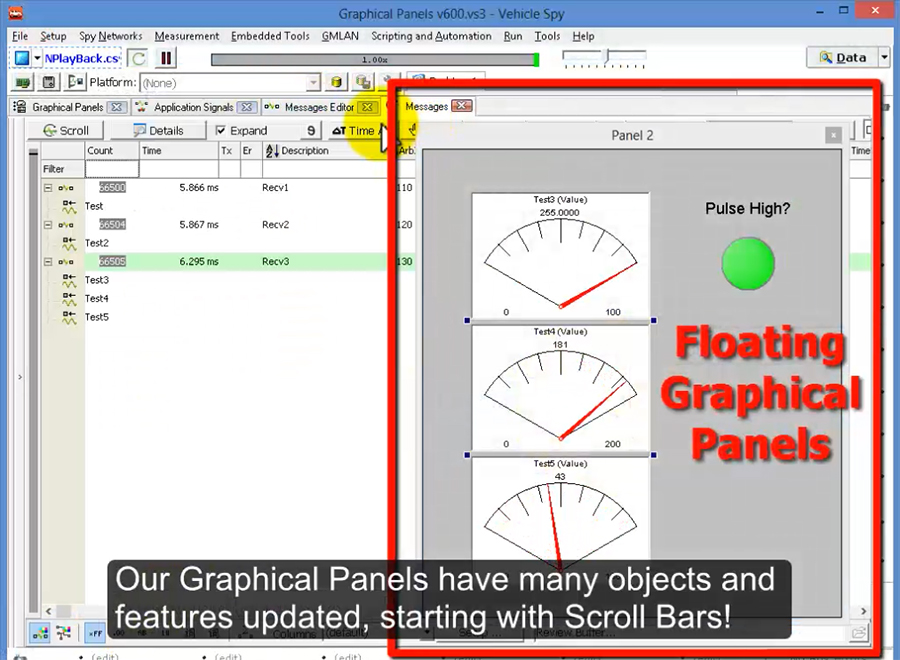Click the signal icon beside Test3
The image size is (900, 660).
[69, 280]
